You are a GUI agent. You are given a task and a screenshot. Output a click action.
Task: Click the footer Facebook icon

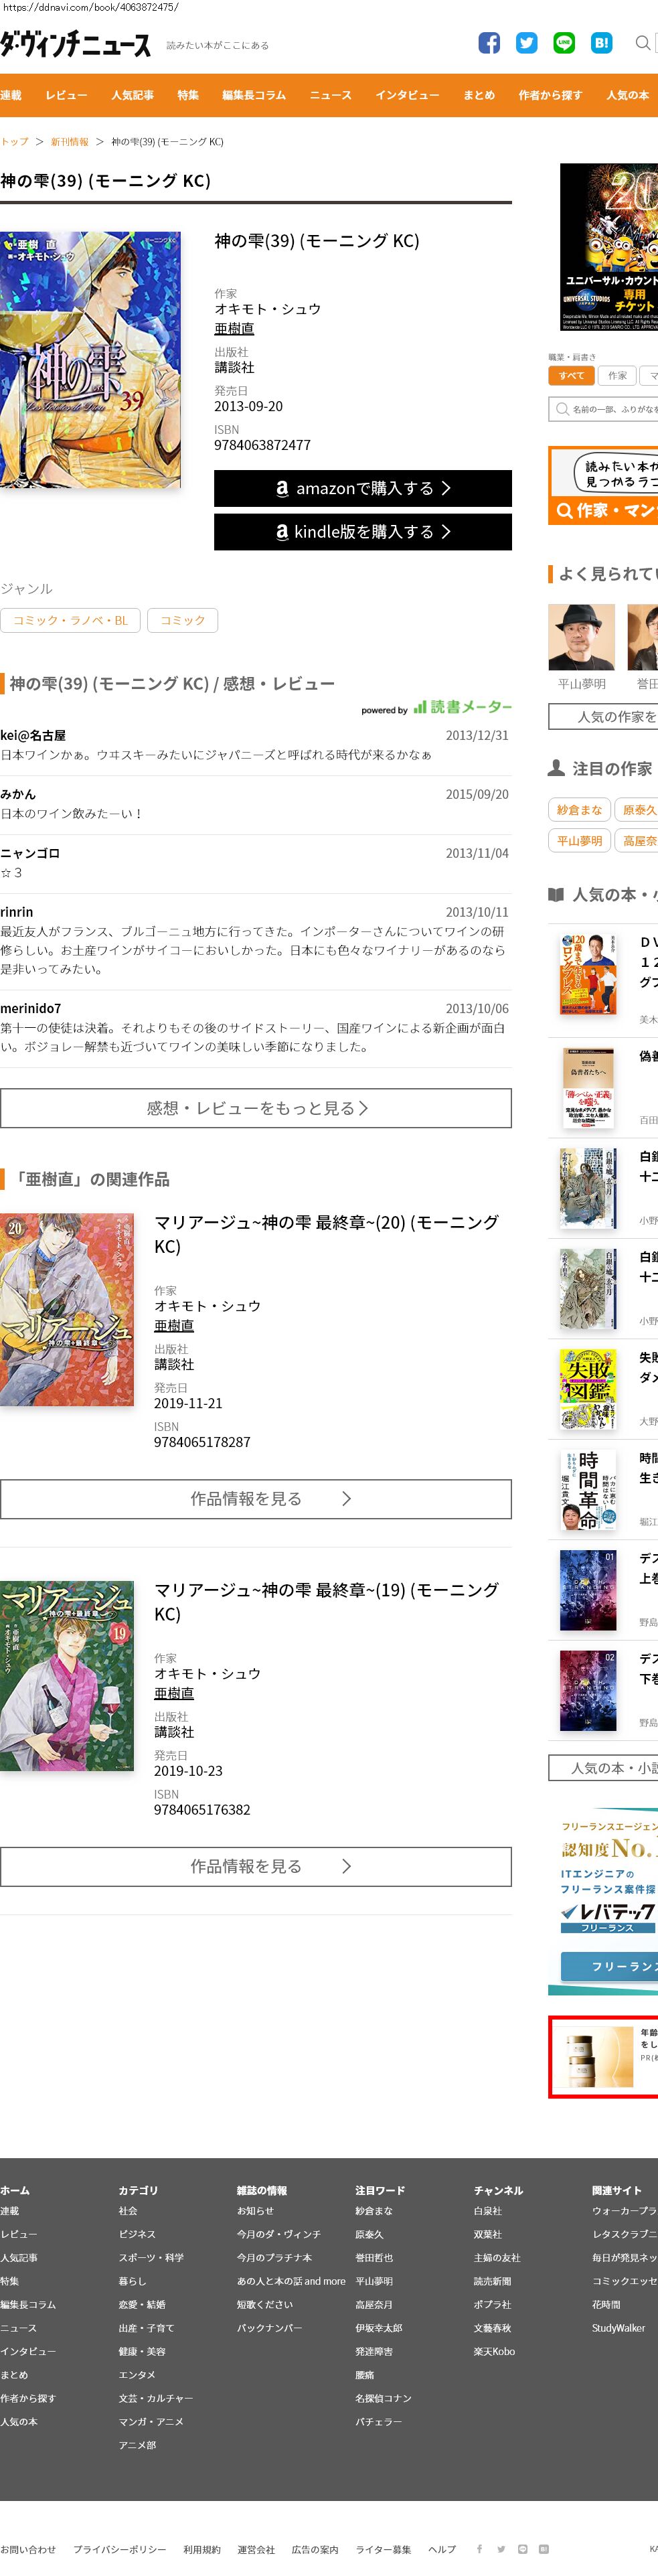click(479, 2548)
